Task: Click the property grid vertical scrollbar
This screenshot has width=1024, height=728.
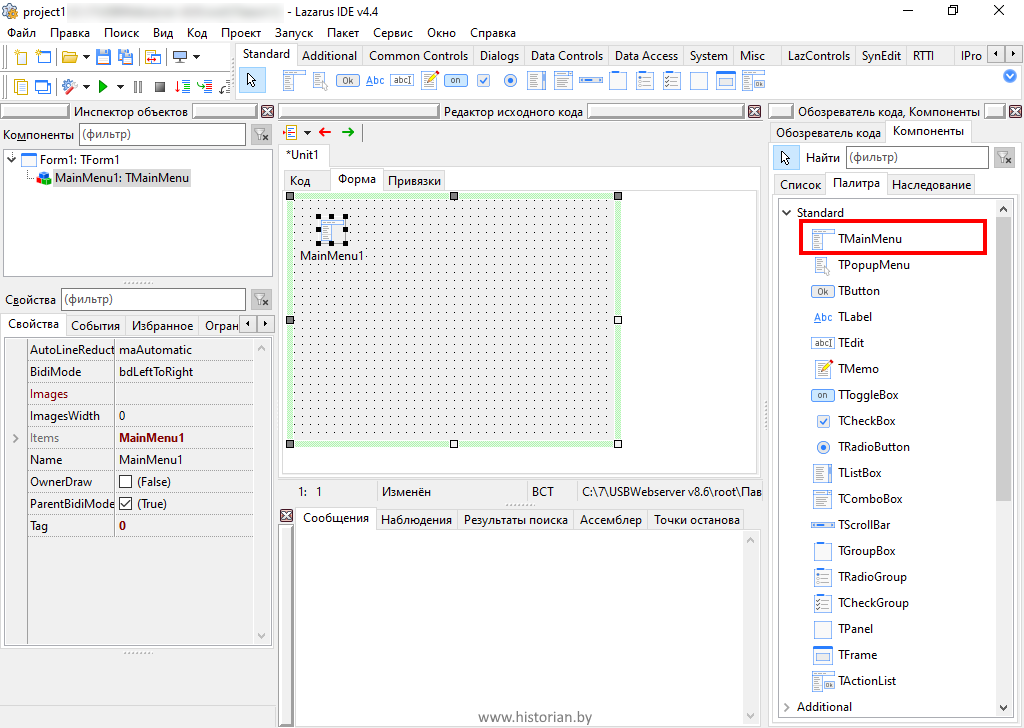Action: [261, 492]
